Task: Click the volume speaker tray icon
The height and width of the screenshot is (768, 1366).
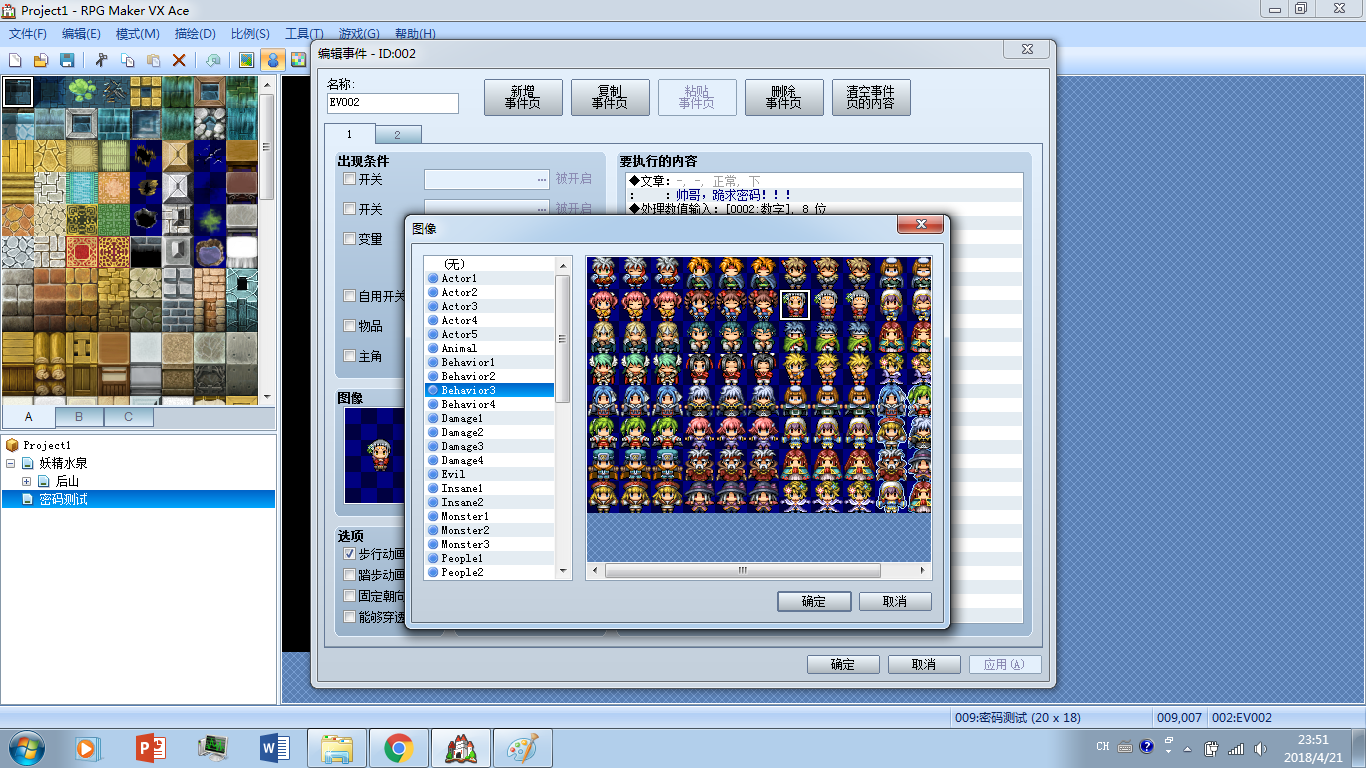Action: coord(1259,748)
